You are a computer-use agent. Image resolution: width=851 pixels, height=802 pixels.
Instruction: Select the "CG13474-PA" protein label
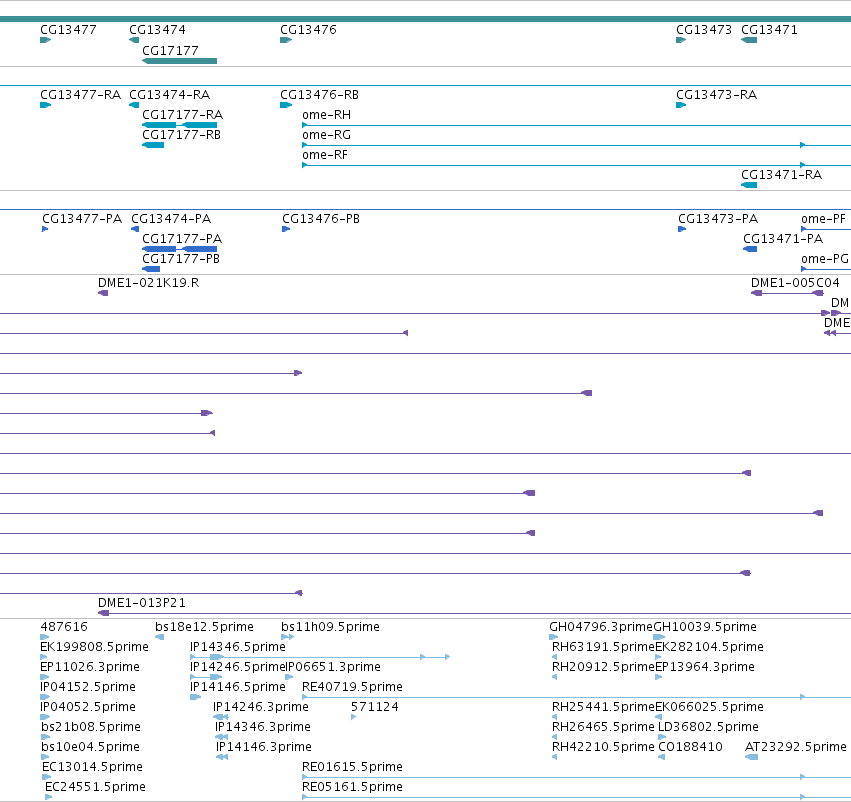(x=171, y=219)
